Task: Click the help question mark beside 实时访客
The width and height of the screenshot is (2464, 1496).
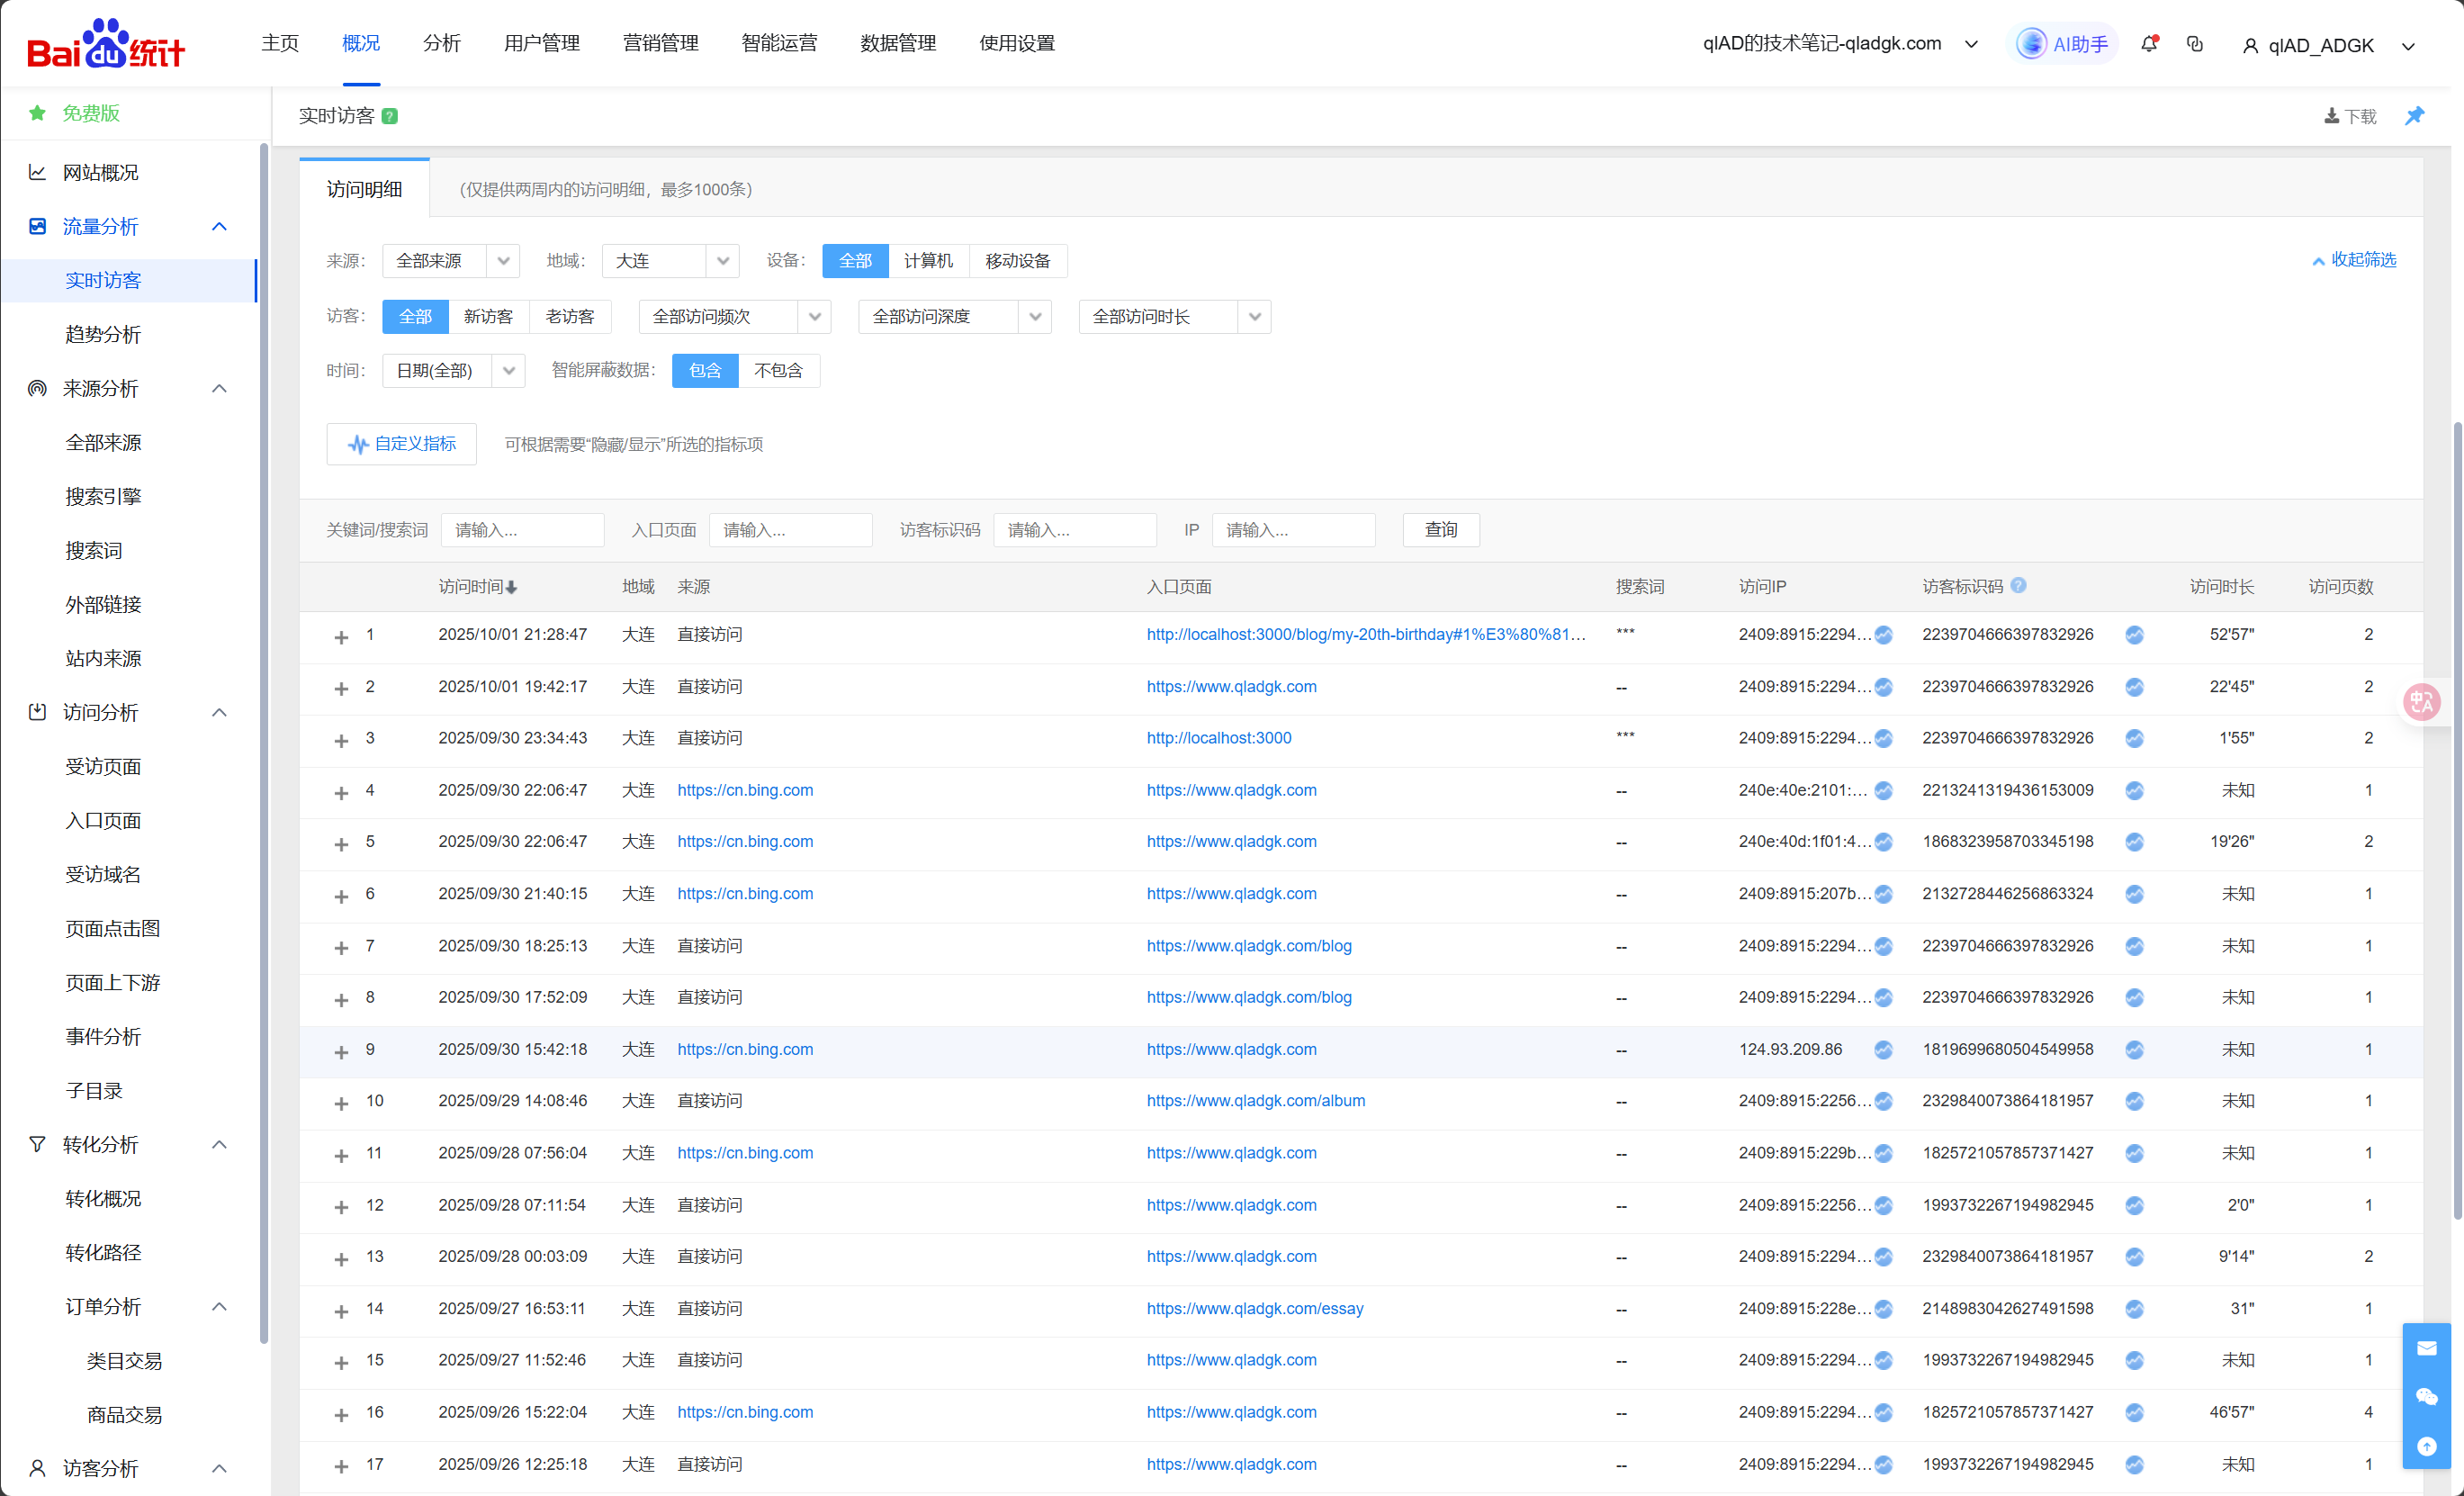Action: (390, 116)
